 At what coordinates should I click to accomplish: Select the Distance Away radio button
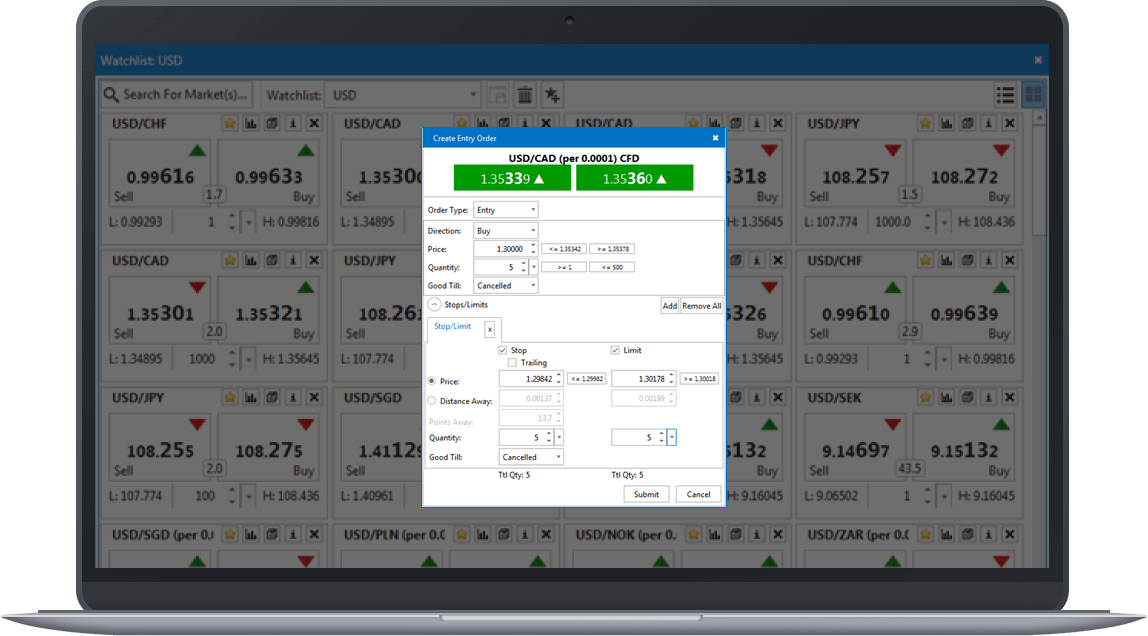point(431,398)
